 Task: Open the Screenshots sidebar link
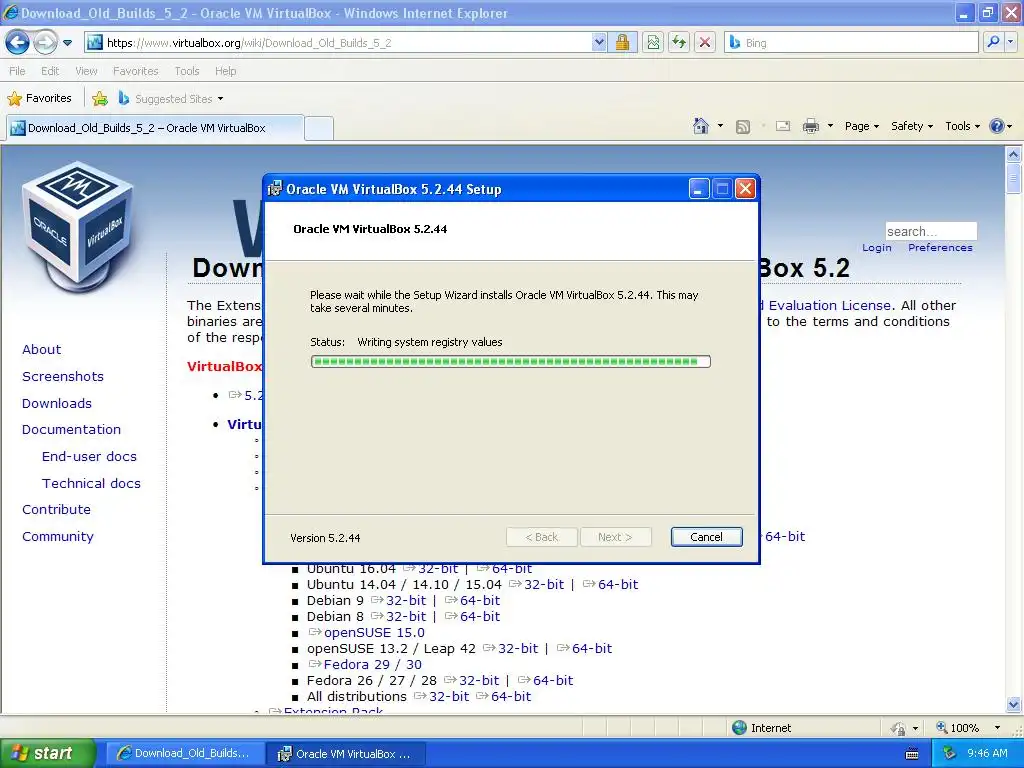(x=63, y=376)
